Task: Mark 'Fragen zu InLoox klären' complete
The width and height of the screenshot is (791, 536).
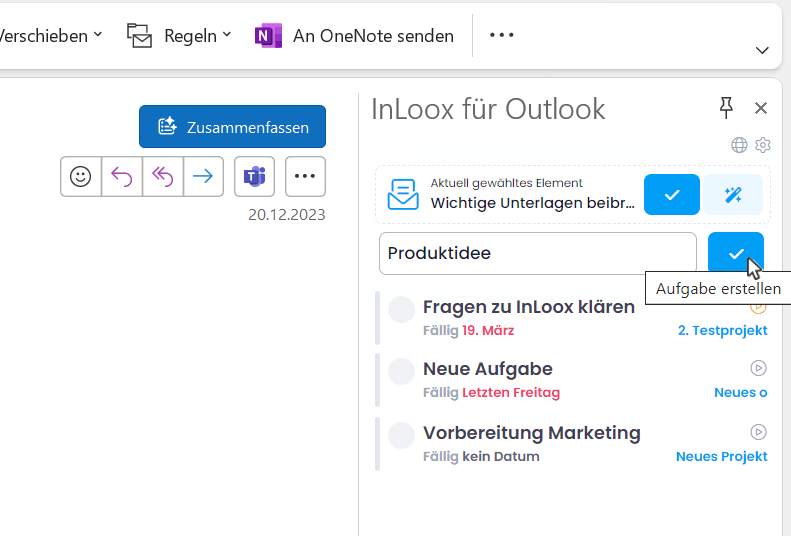Action: [402, 309]
